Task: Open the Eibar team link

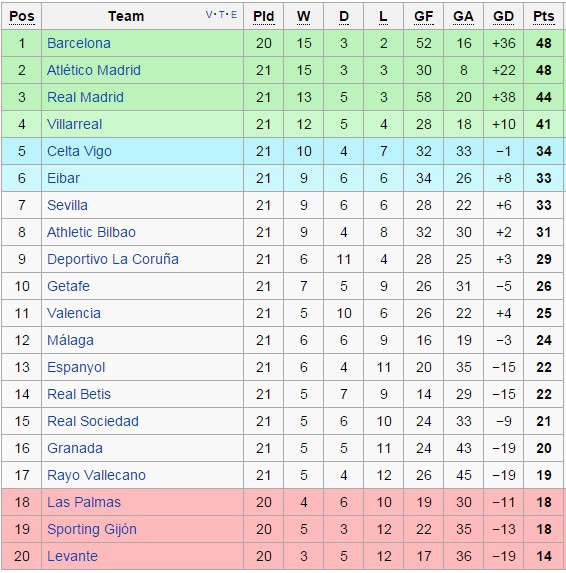Action: [63, 178]
